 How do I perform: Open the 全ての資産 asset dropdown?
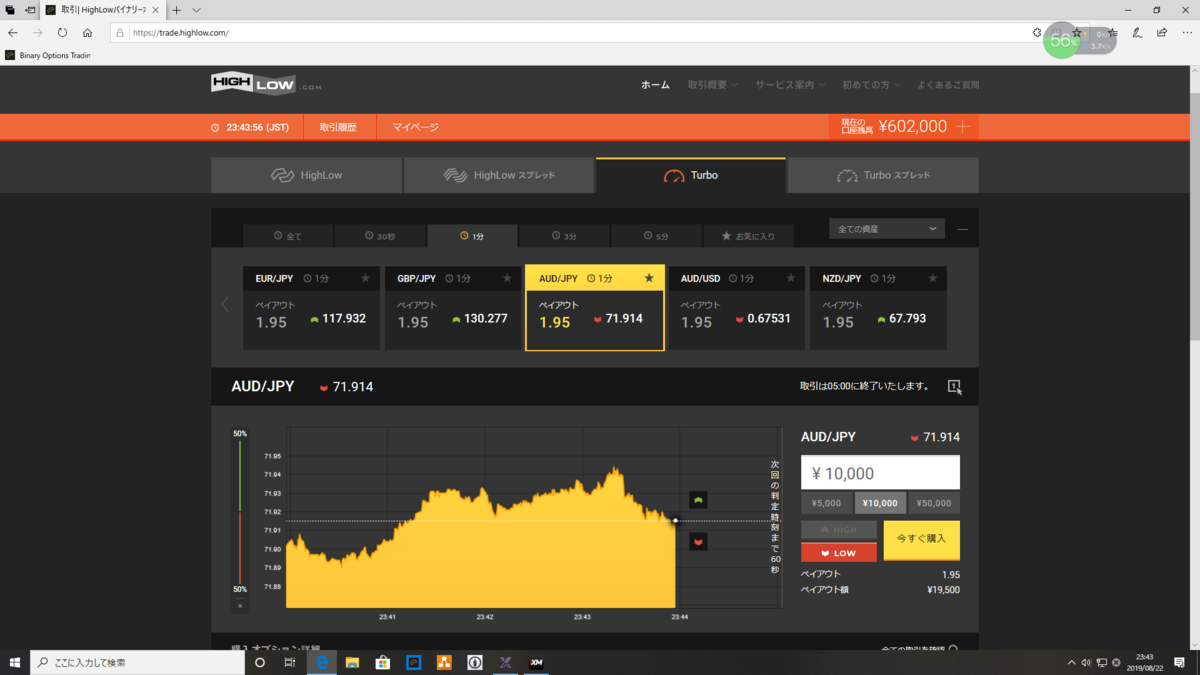[x=887, y=229]
